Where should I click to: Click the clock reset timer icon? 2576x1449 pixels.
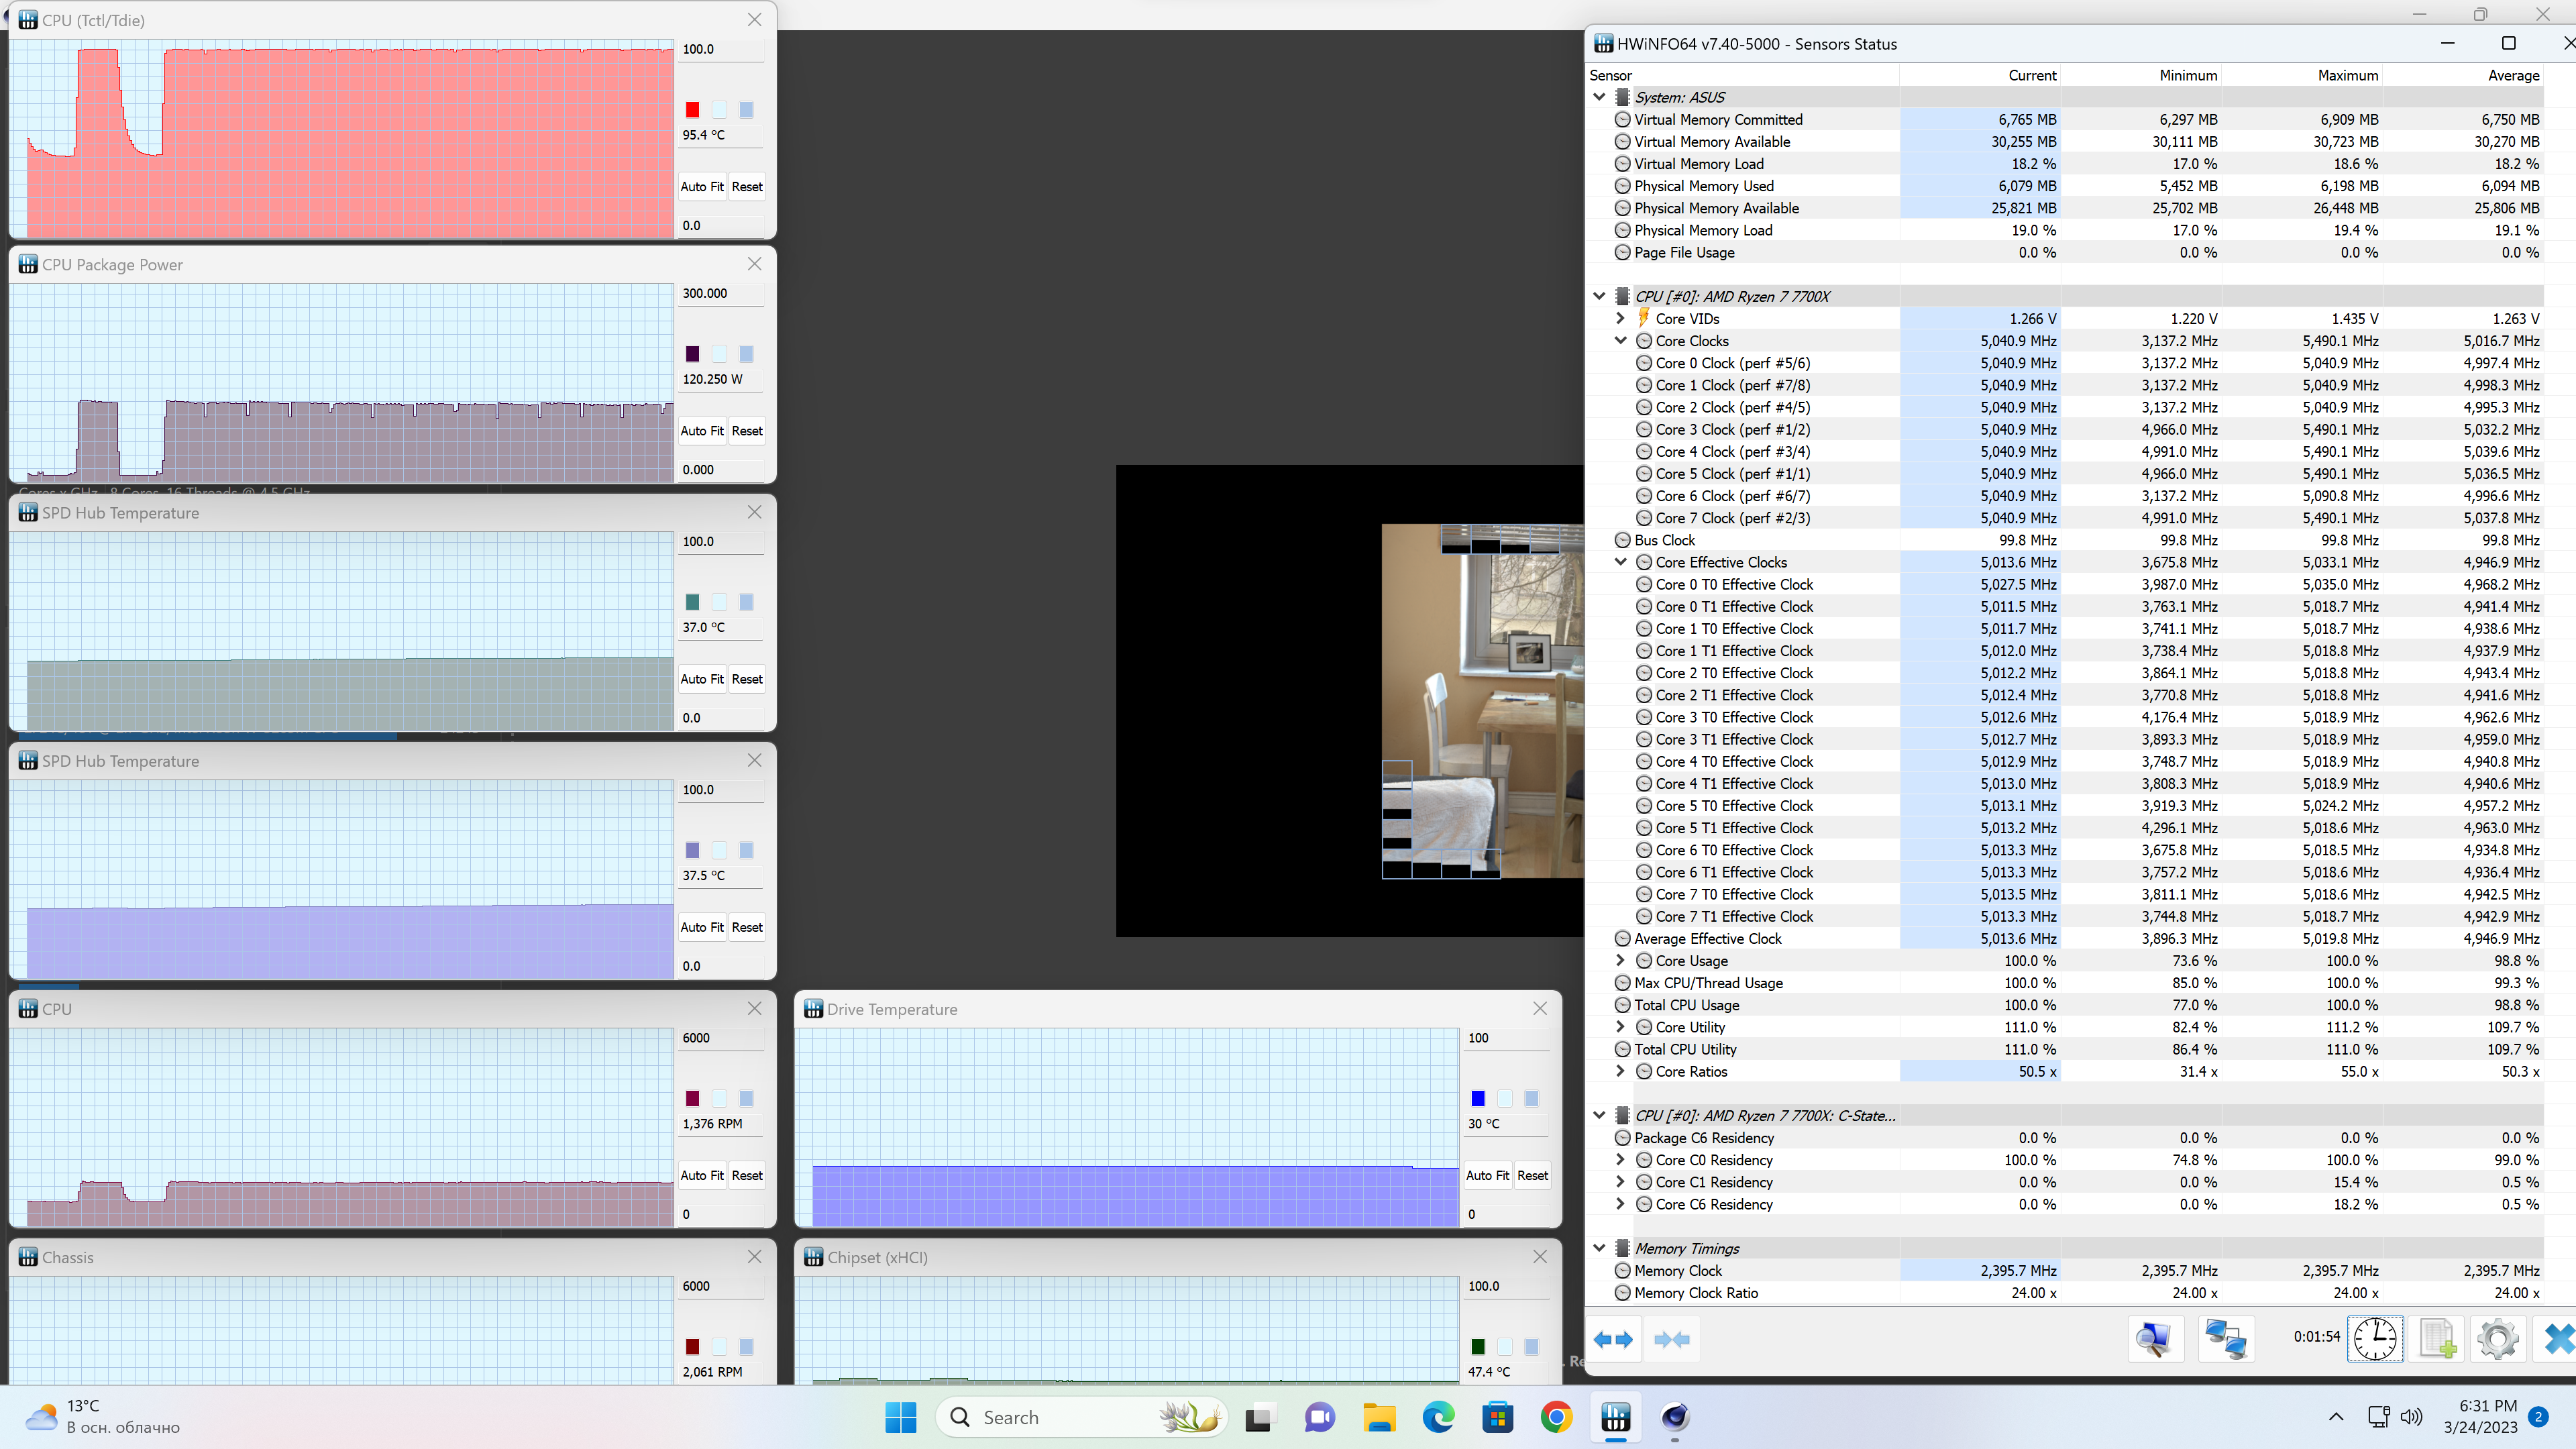2375,1339
